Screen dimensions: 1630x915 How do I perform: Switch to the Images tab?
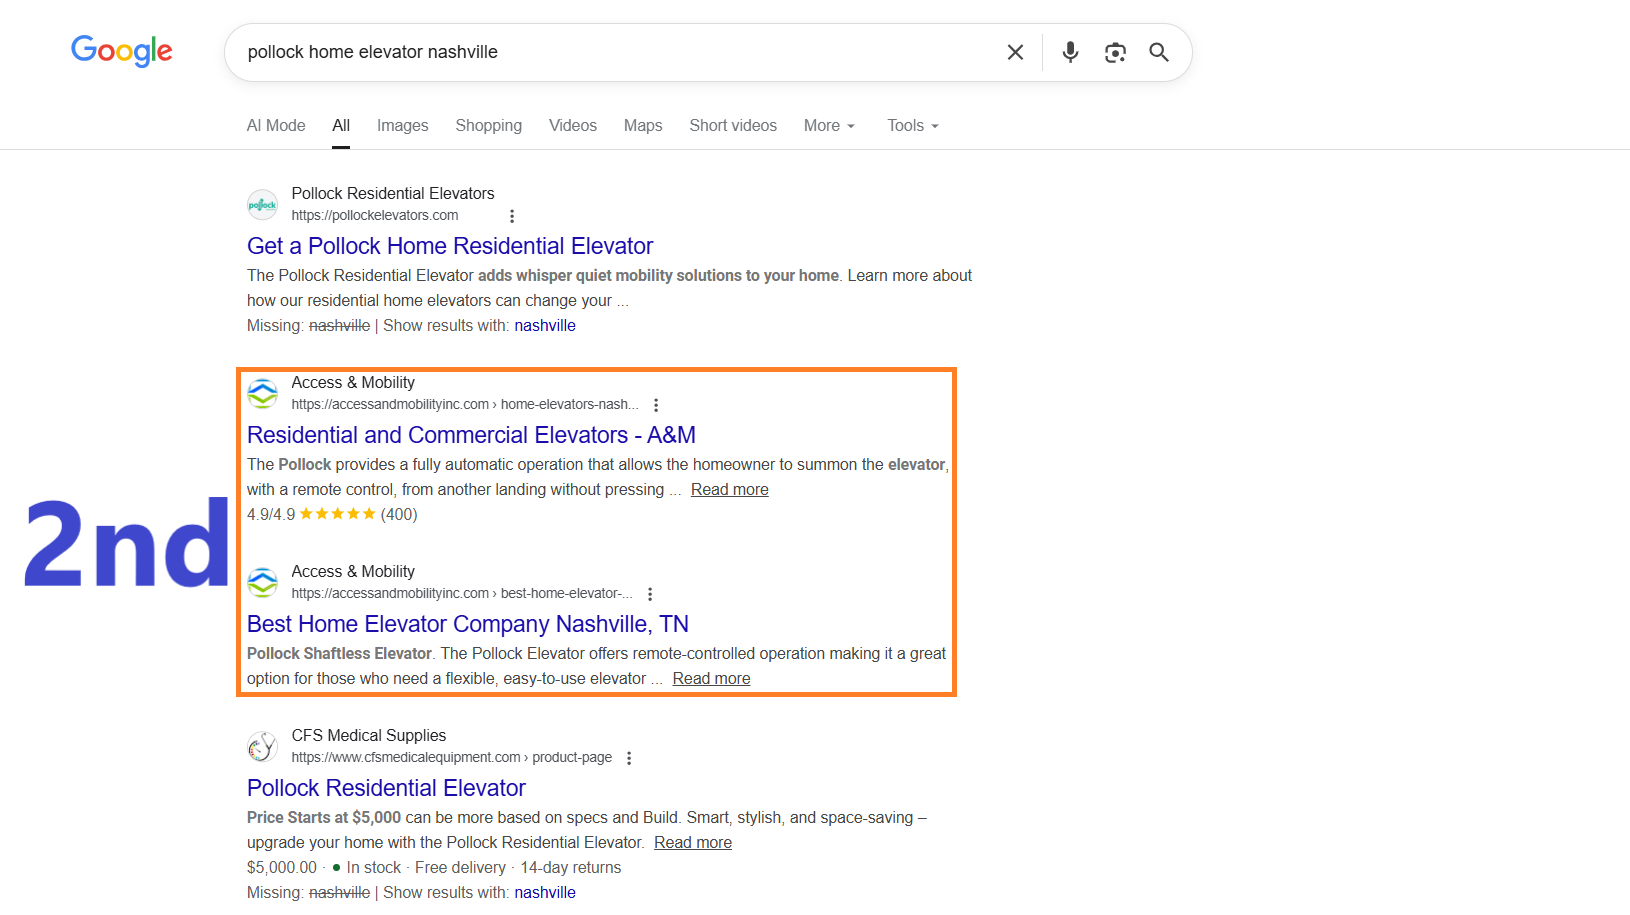coord(402,126)
